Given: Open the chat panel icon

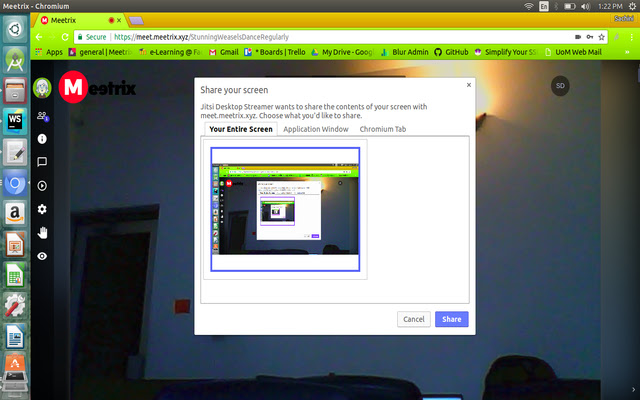Looking at the screenshot, I should (x=42, y=162).
